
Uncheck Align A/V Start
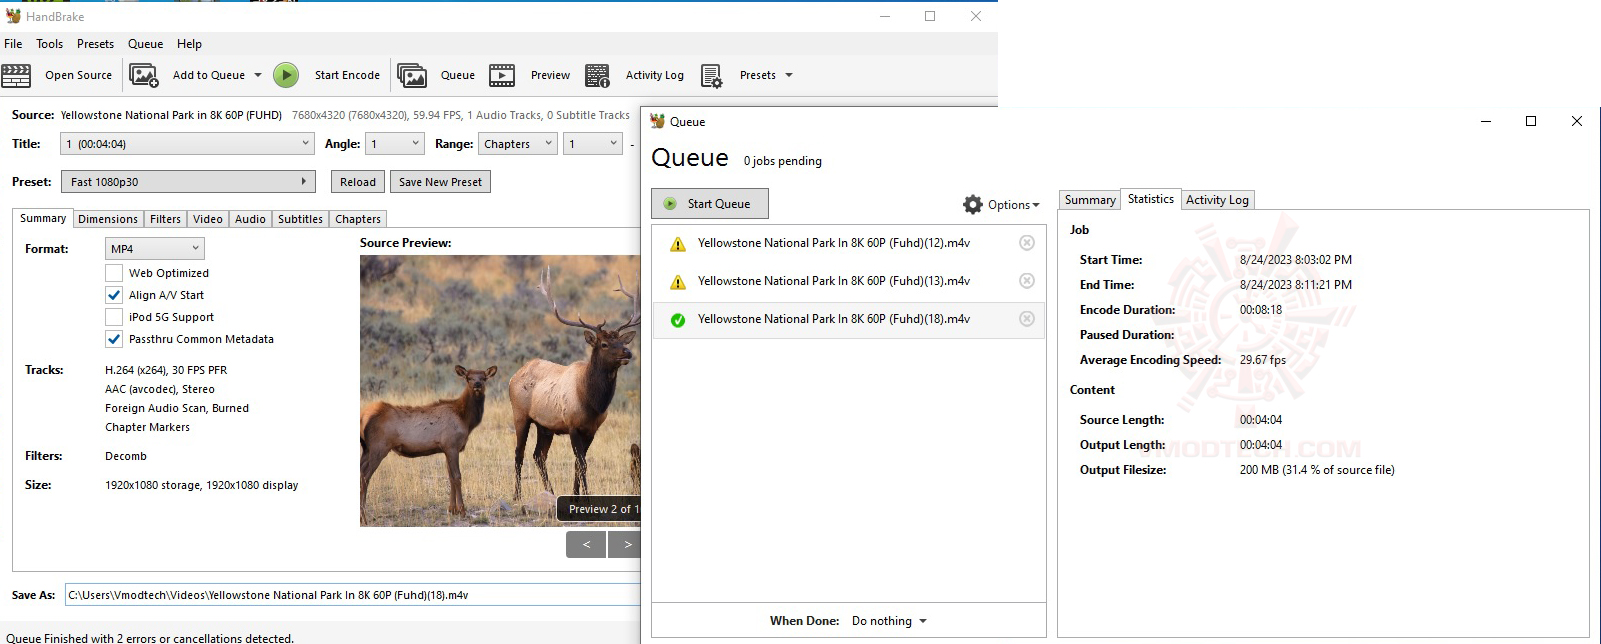(x=114, y=295)
